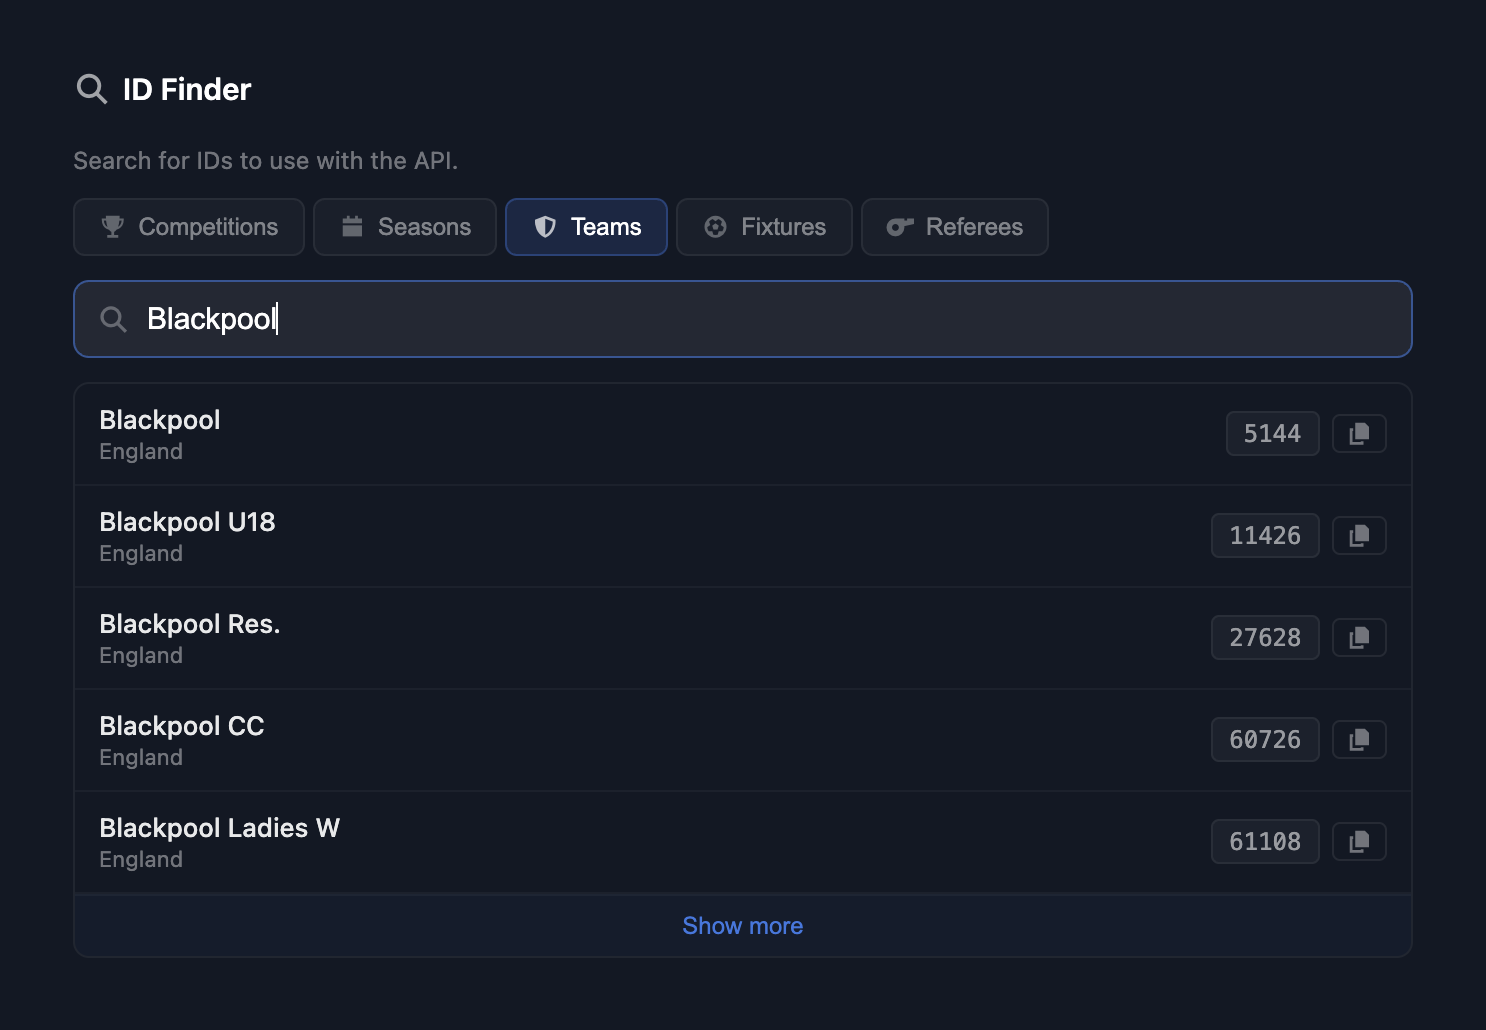The height and width of the screenshot is (1030, 1486).
Task: Switch to the Fixtures tab
Action: (764, 227)
